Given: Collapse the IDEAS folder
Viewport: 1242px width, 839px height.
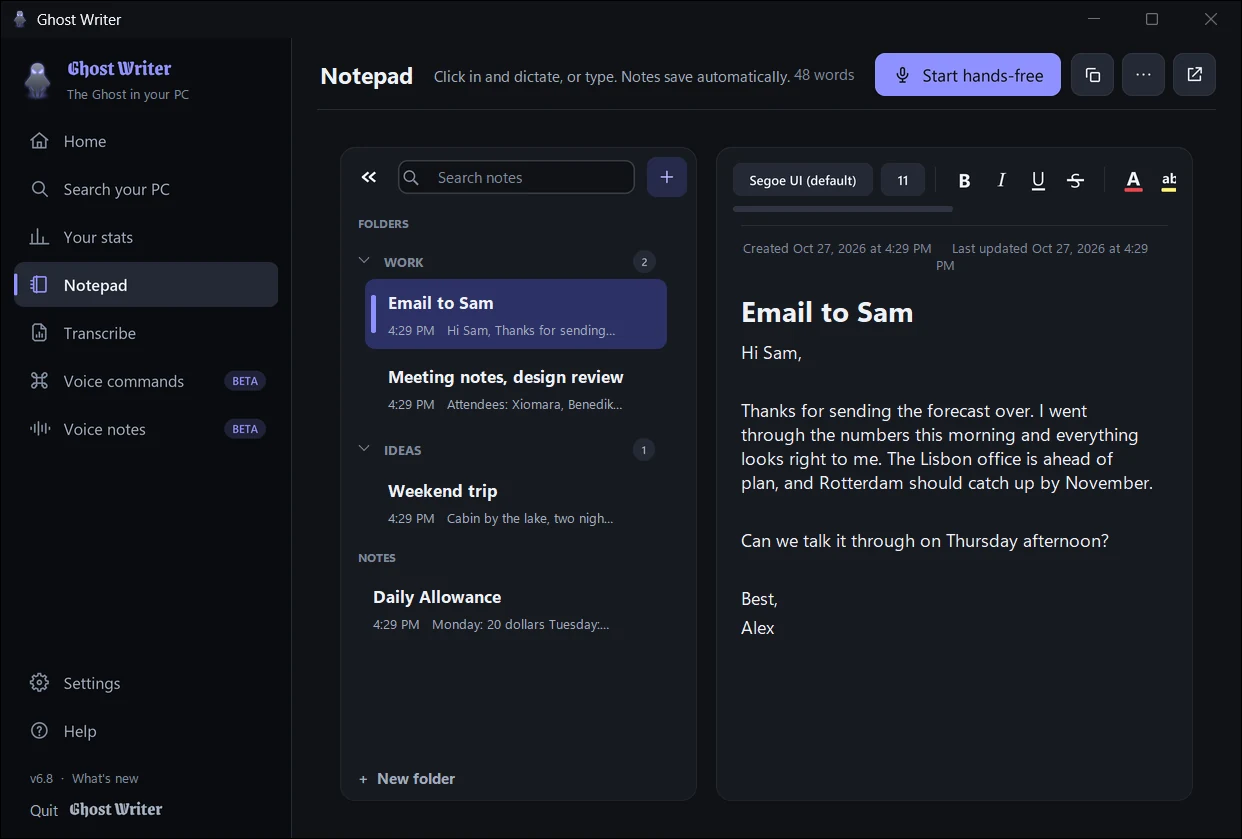Looking at the screenshot, I should click(364, 449).
